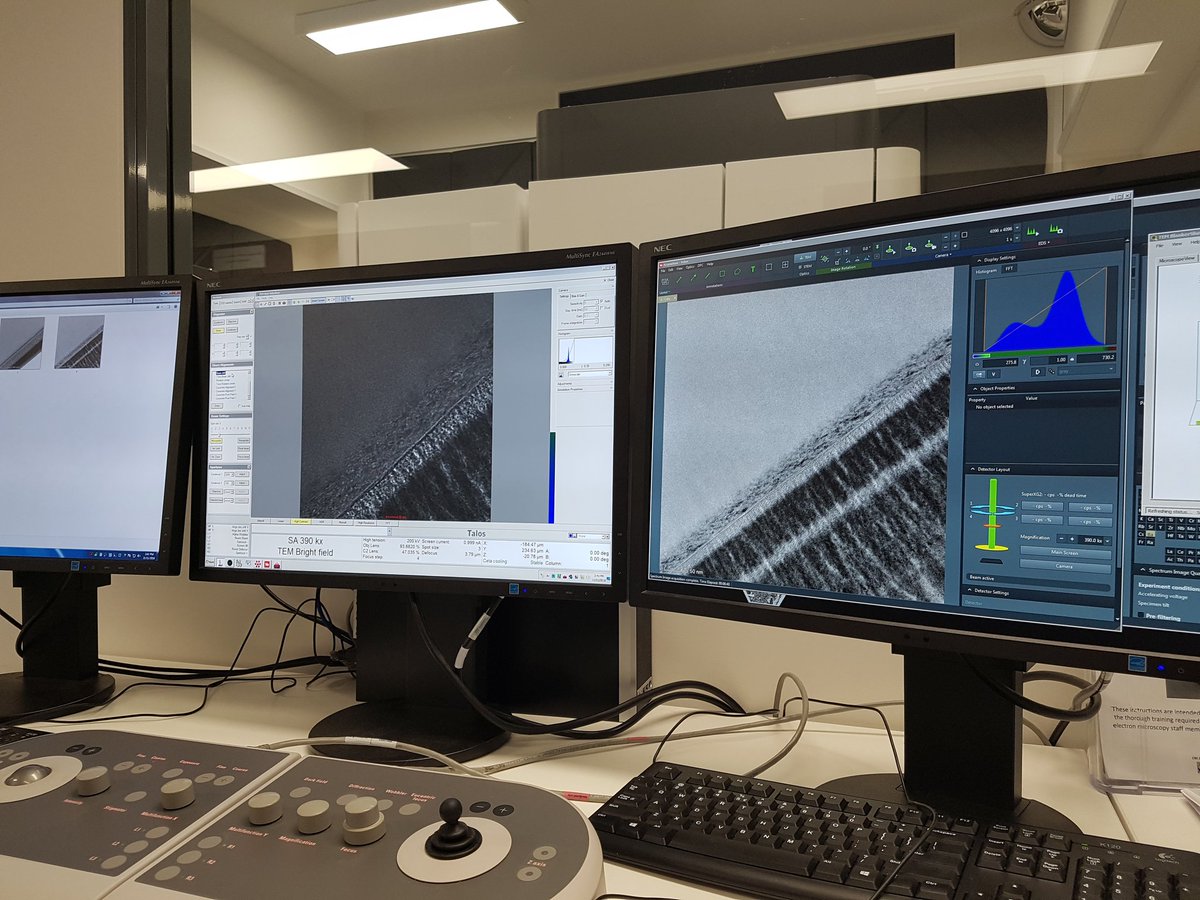The width and height of the screenshot is (1200, 900).
Task: Open the EDS dropdown arrow
Action: pos(1047,243)
